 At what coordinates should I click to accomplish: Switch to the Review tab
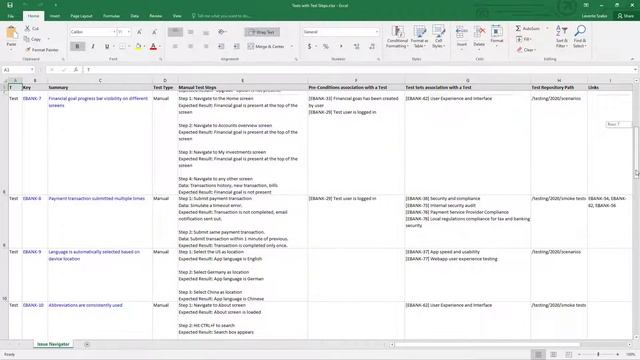tap(156, 16)
